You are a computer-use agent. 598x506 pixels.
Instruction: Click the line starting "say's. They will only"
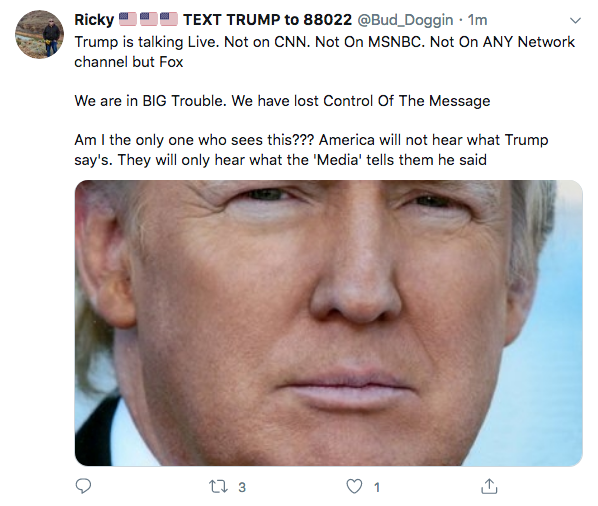tap(280, 160)
